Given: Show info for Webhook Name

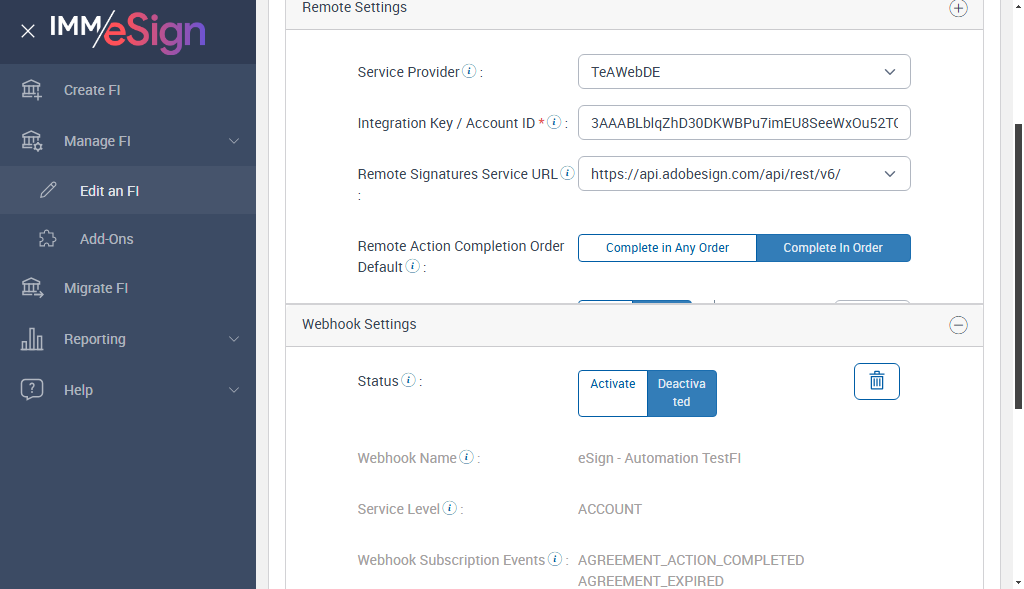Looking at the screenshot, I should point(466,457).
